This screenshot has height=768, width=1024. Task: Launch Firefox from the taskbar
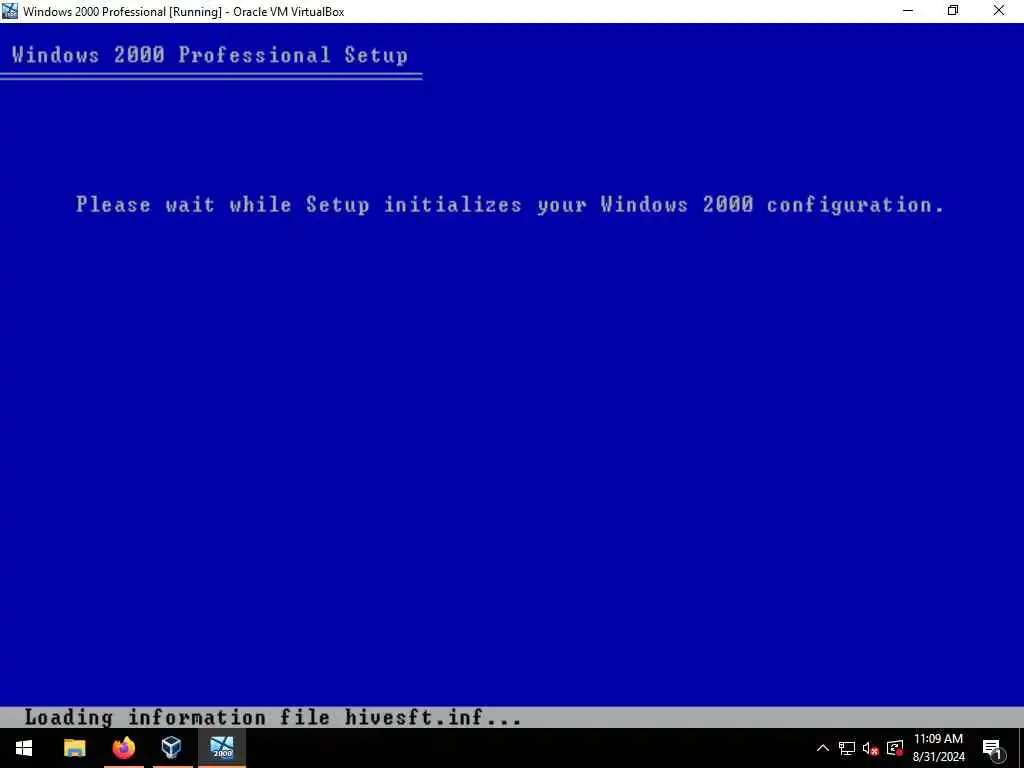(123, 748)
